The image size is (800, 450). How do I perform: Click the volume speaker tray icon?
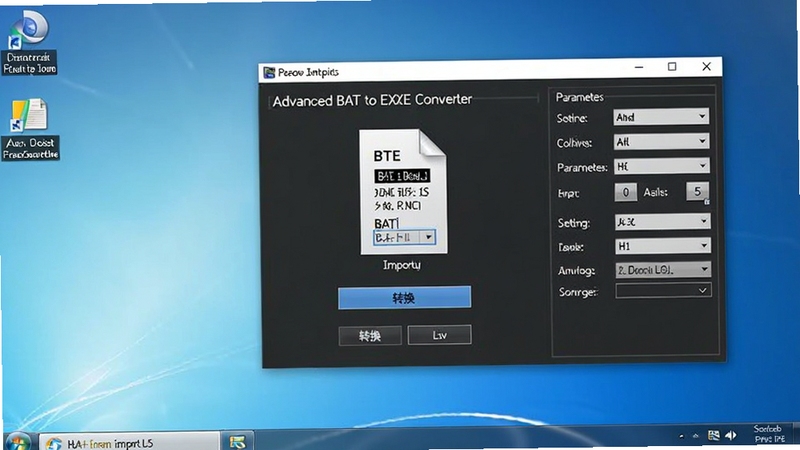tap(731, 435)
